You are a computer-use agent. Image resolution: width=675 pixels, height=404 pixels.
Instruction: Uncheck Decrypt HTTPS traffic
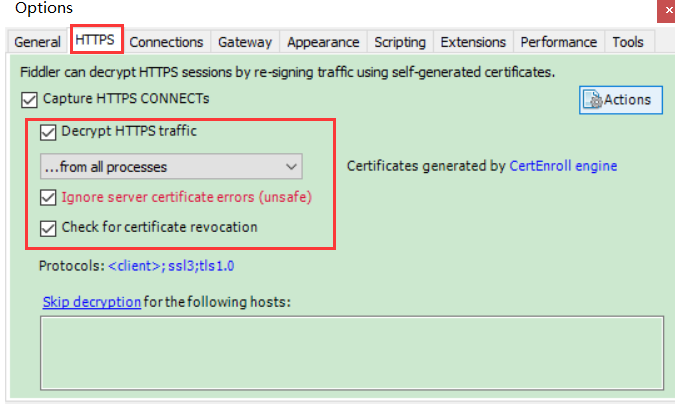coord(48,132)
